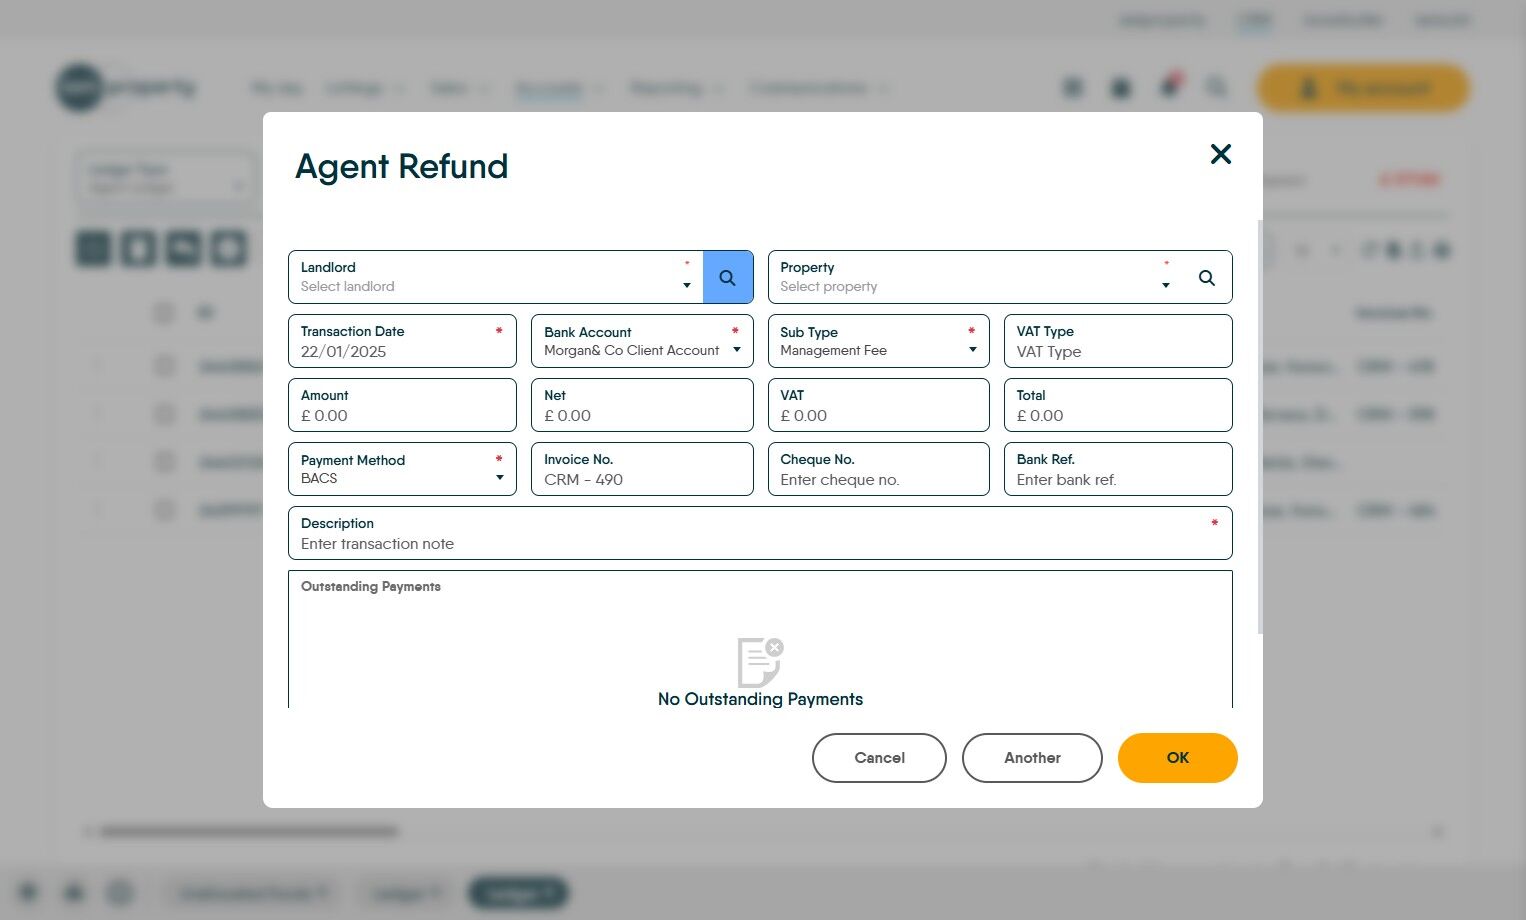Image resolution: width=1526 pixels, height=920 pixels.
Task: Click the Cancel button
Action: 879,758
